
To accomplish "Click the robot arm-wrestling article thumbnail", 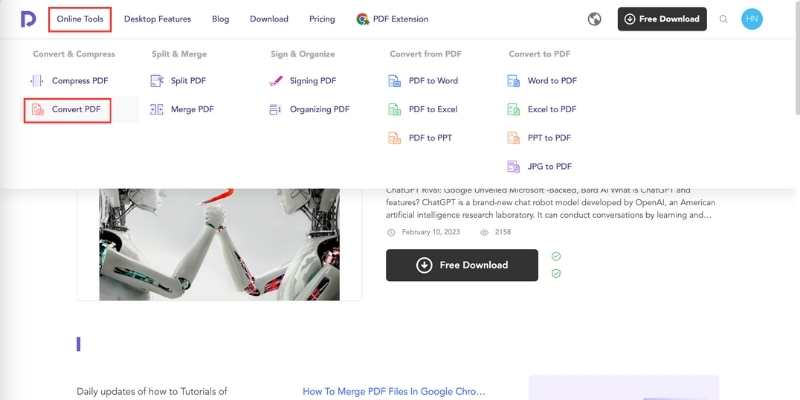I will (219, 243).
